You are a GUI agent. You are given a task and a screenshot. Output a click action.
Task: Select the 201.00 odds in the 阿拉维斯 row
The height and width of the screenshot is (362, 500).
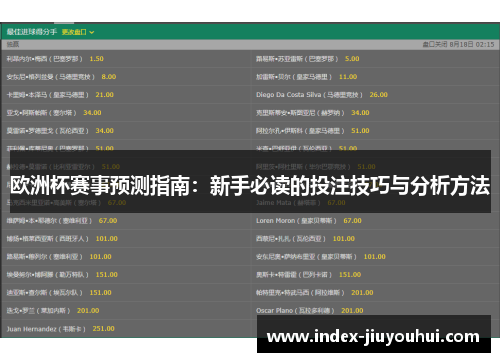[x=362, y=293]
